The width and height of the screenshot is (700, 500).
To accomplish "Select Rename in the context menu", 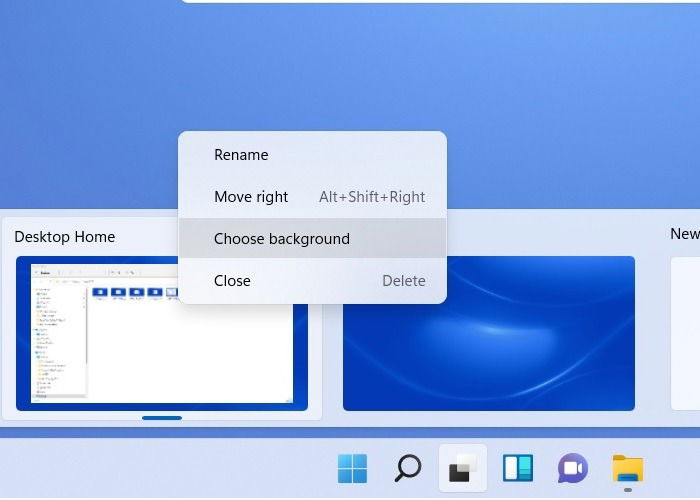I will 312,155.
